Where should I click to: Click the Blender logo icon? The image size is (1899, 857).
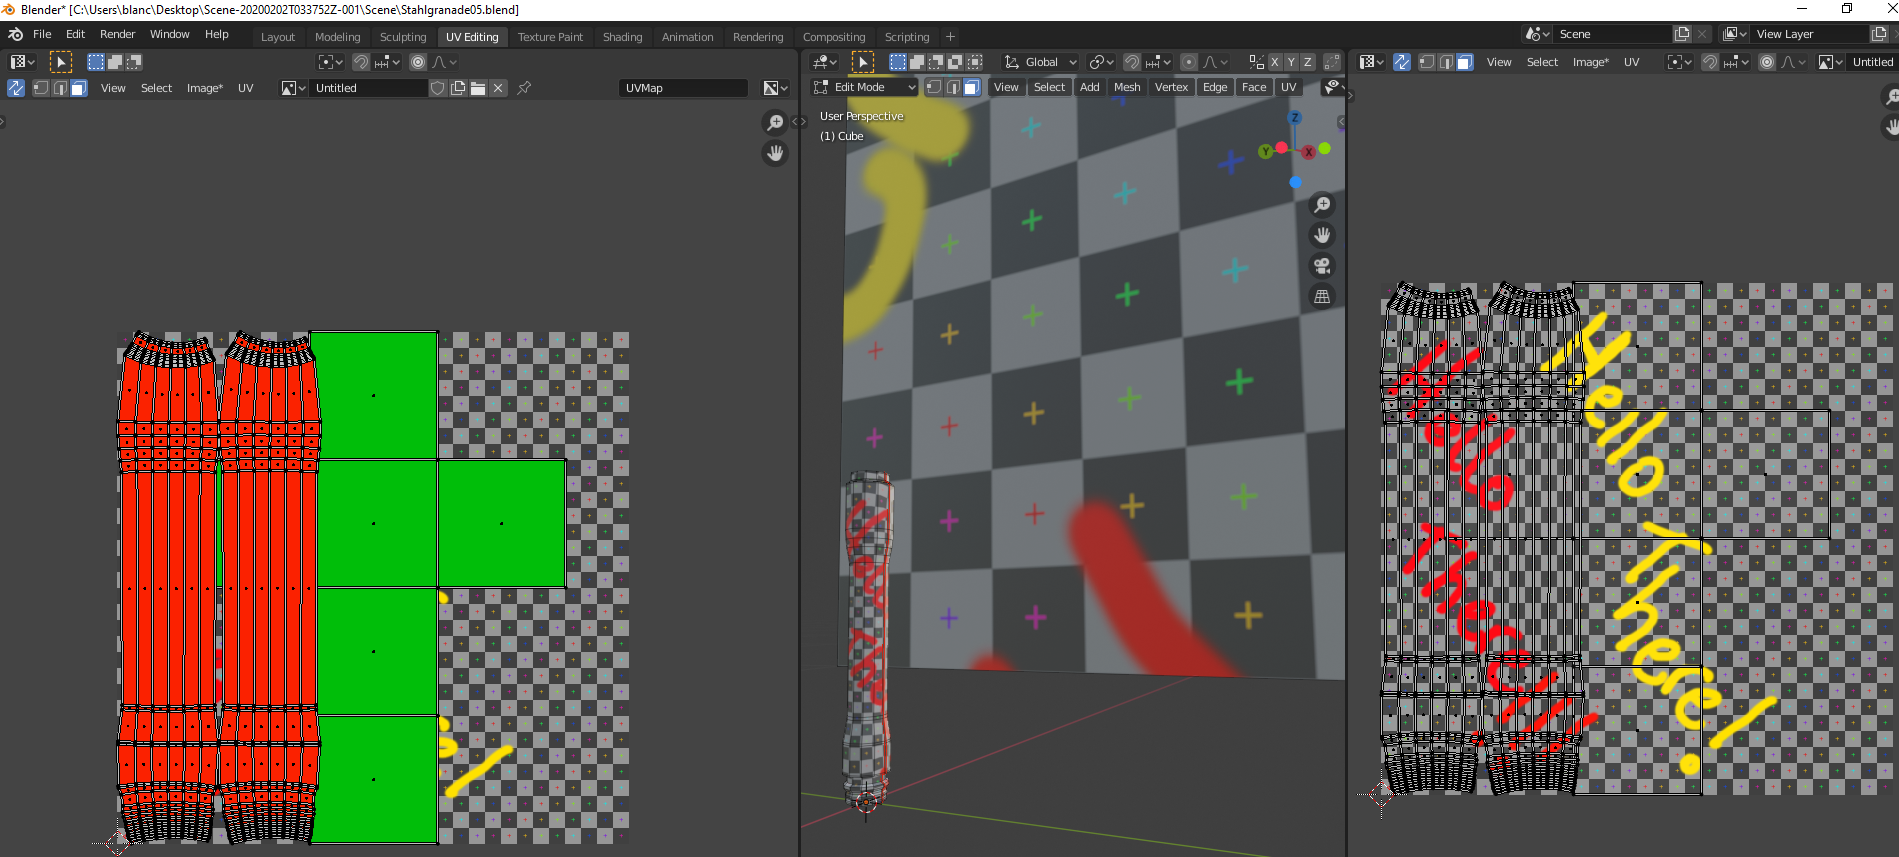click(15, 34)
